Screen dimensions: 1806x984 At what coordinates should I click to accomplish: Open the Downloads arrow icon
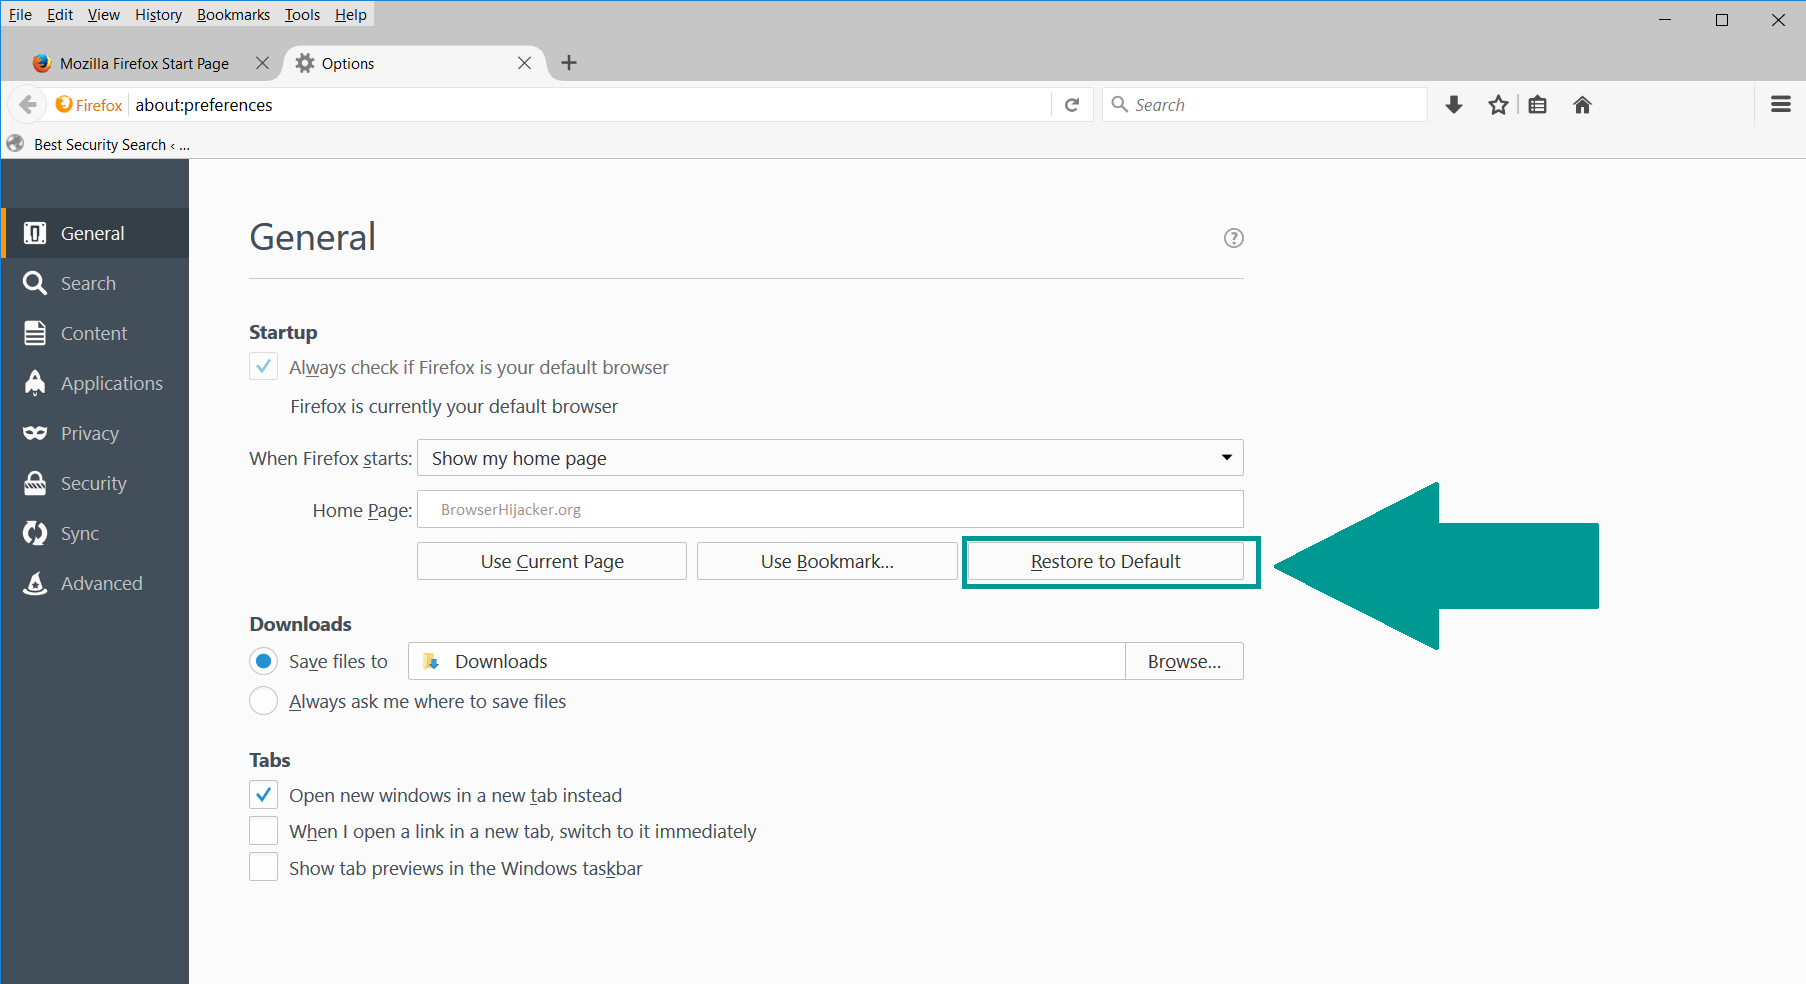pos(1454,105)
